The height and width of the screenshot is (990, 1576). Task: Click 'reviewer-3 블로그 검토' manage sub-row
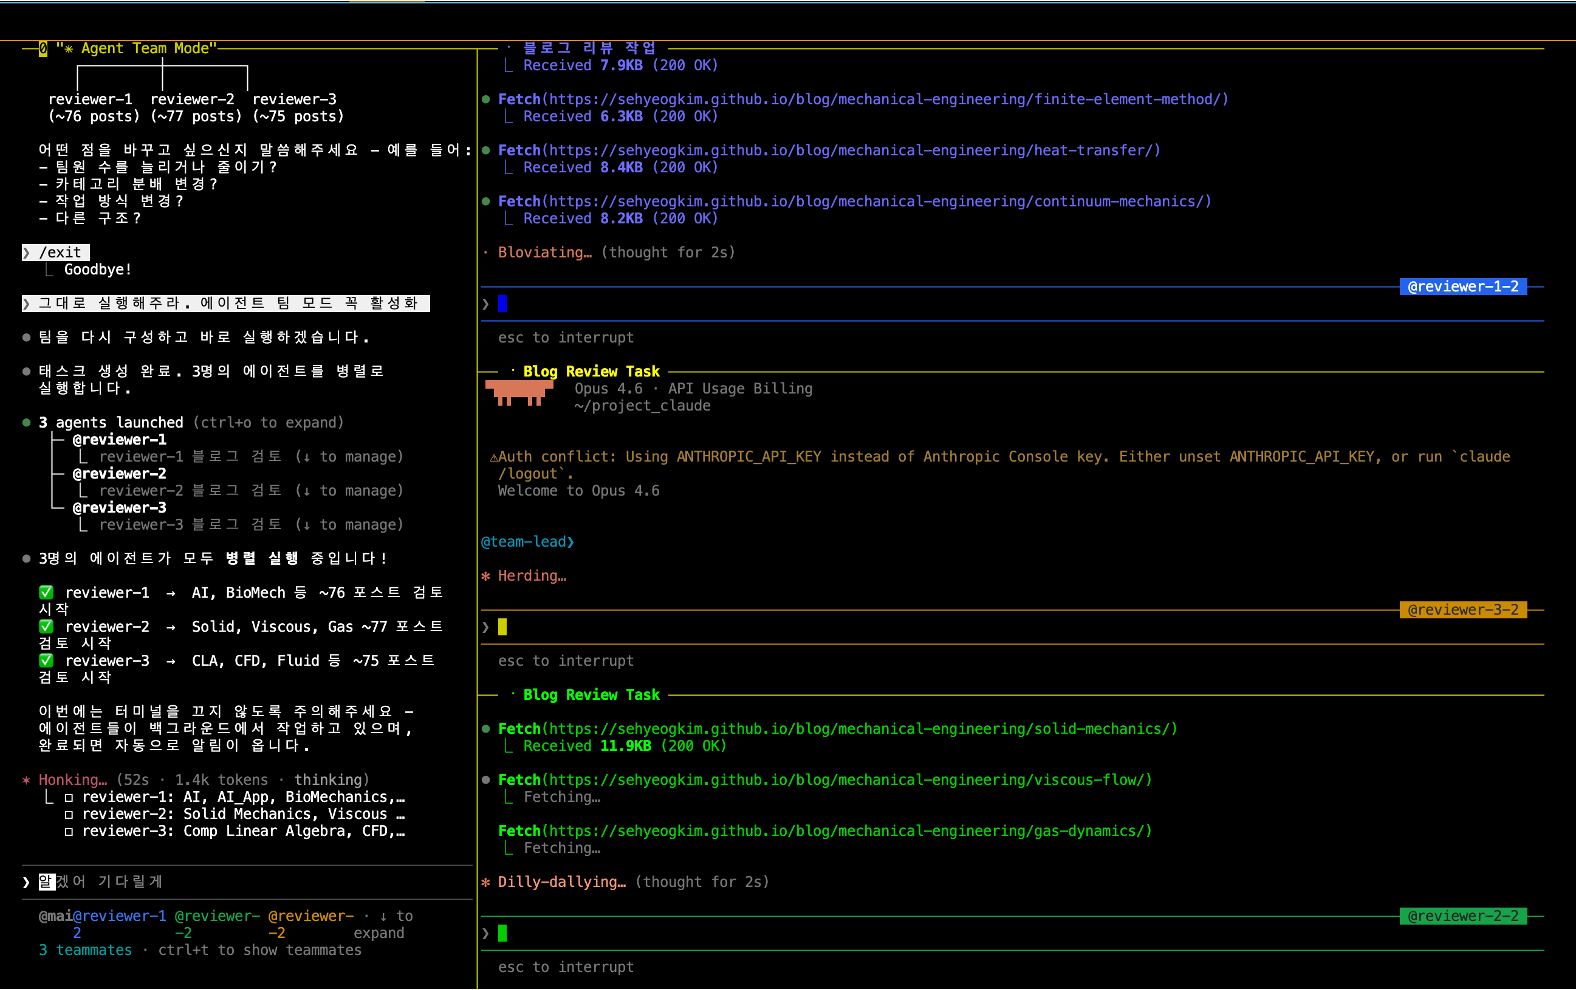pyautogui.click(x=251, y=525)
